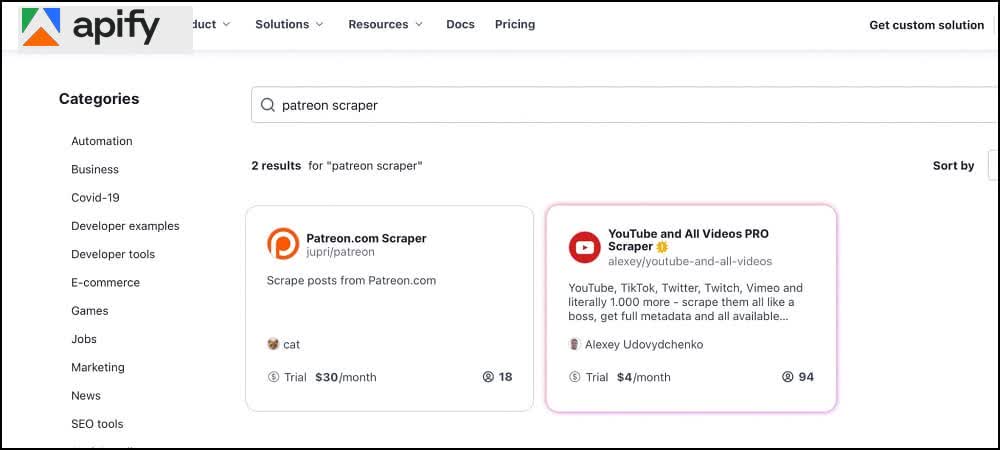Click the $30/month price
1000x450 pixels.
(x=346, y=377)
